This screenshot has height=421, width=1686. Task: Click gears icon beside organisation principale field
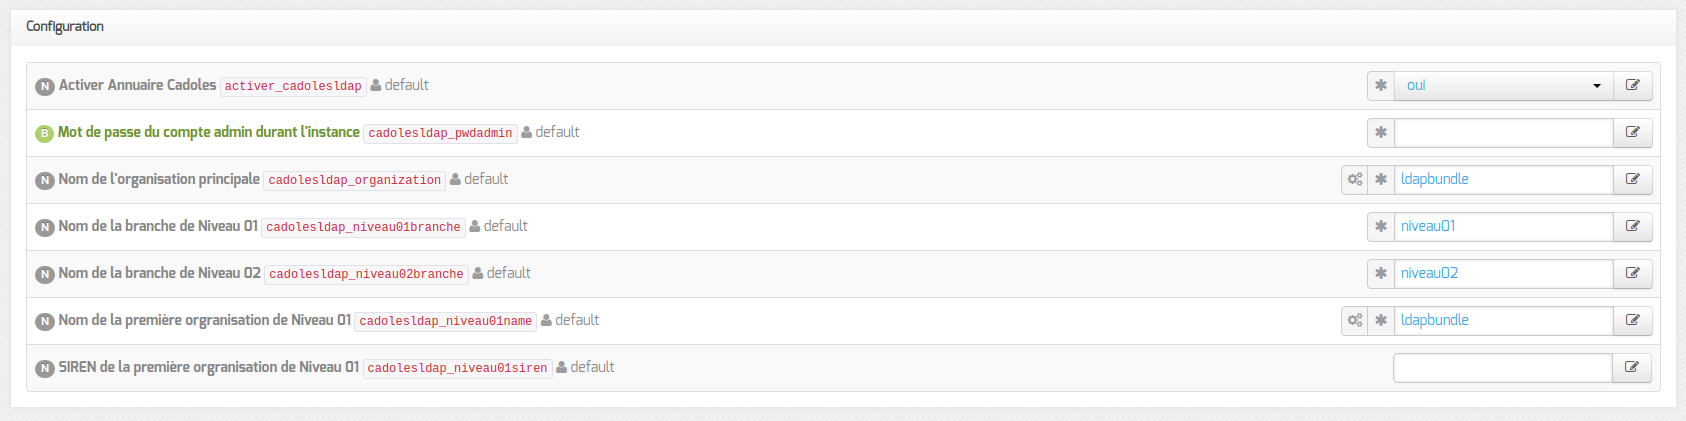tap(1355, 180)
